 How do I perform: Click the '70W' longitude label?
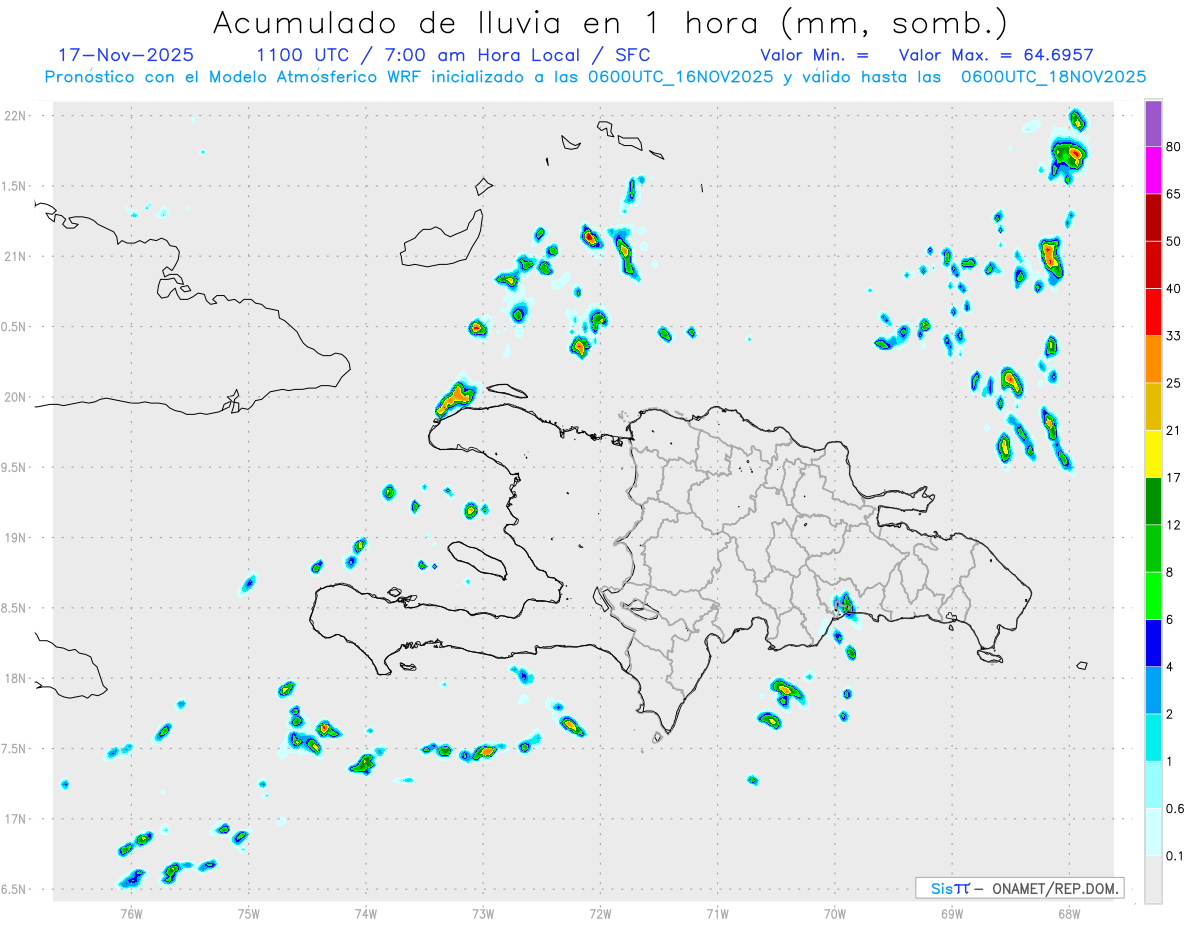[835, 913]
